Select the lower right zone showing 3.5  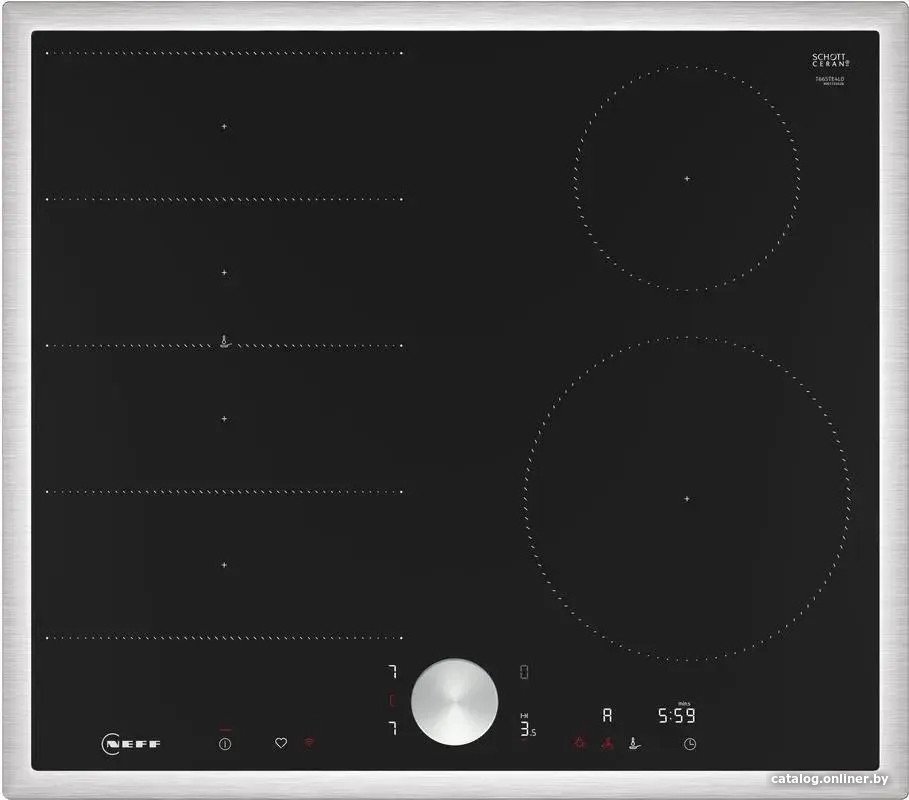coord(526,728)
